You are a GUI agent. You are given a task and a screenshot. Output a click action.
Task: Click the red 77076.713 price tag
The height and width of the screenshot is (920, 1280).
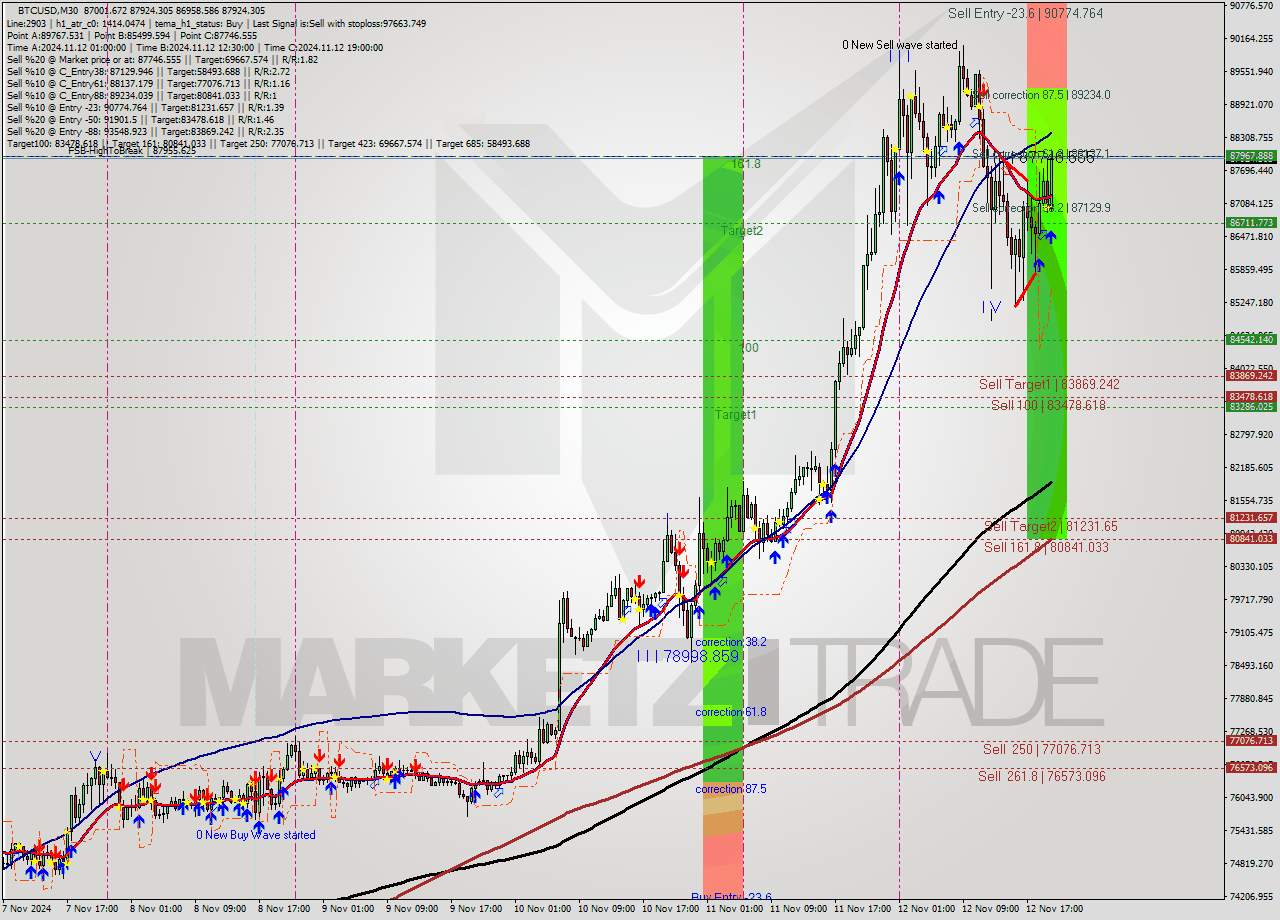tap(1251, 741)
